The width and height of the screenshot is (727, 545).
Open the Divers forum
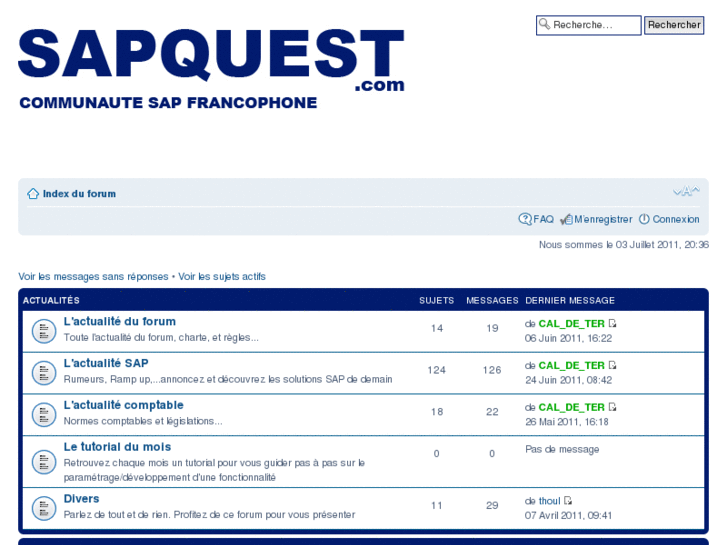[x=82, y=499]
